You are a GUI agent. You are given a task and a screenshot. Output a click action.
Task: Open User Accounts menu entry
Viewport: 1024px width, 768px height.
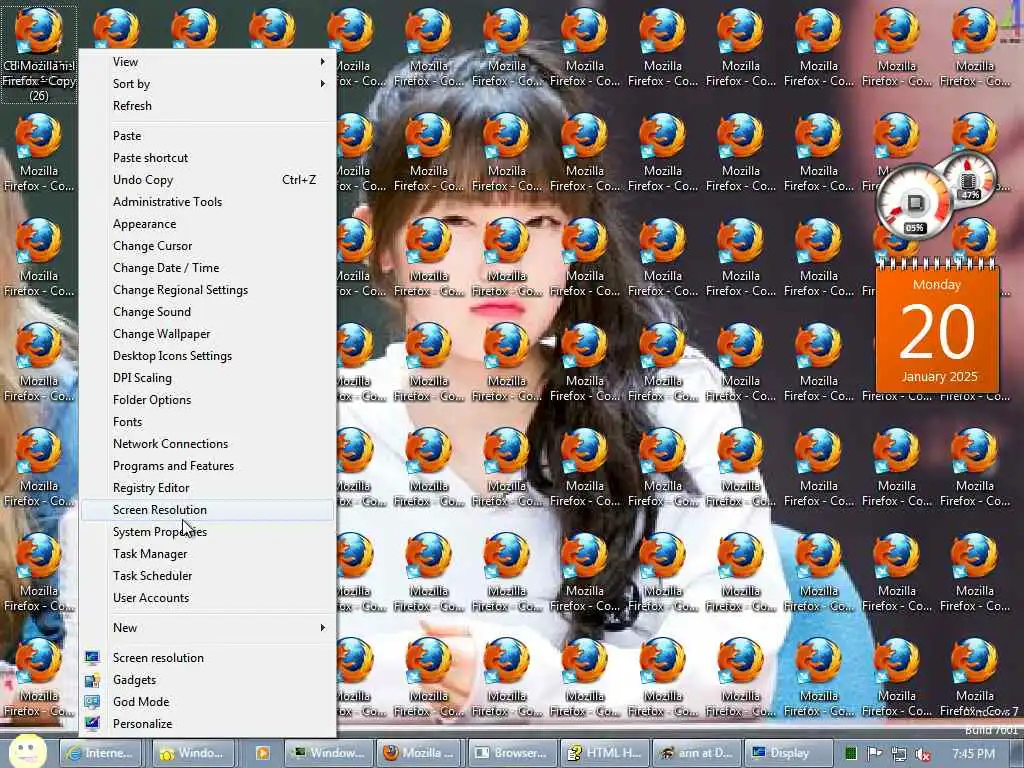[208, 598]
